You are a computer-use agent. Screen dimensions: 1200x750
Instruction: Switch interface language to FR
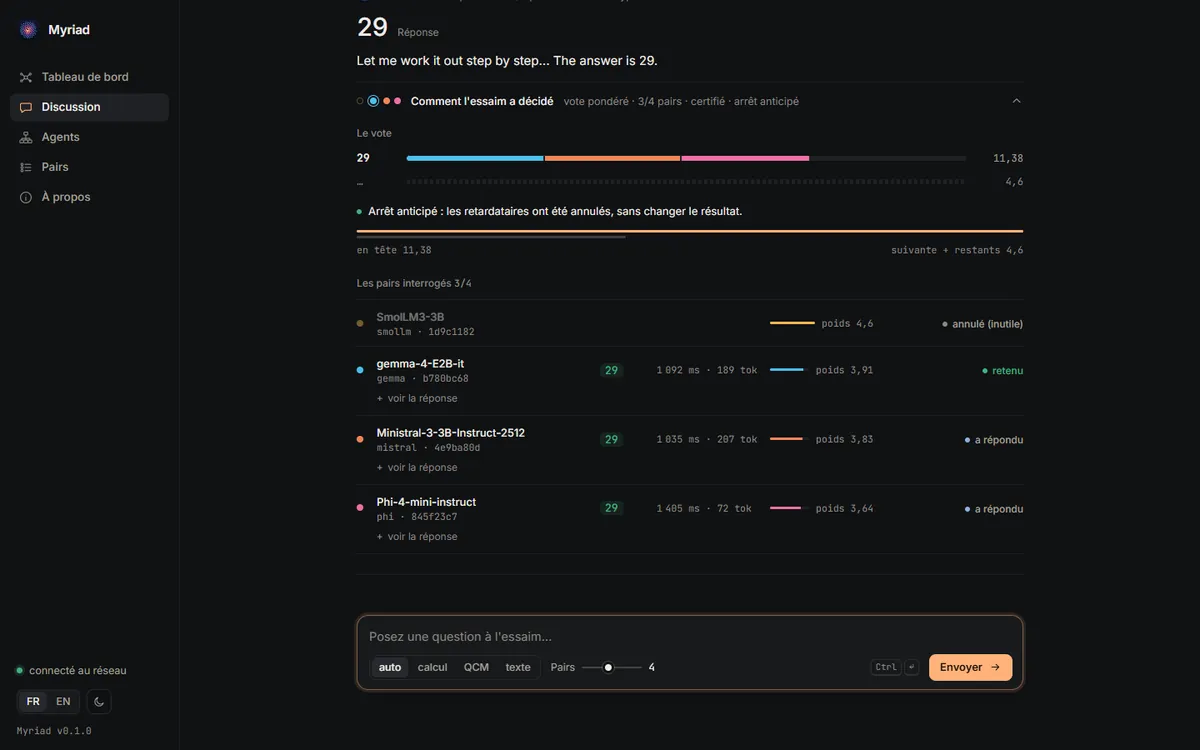[33, 702]
